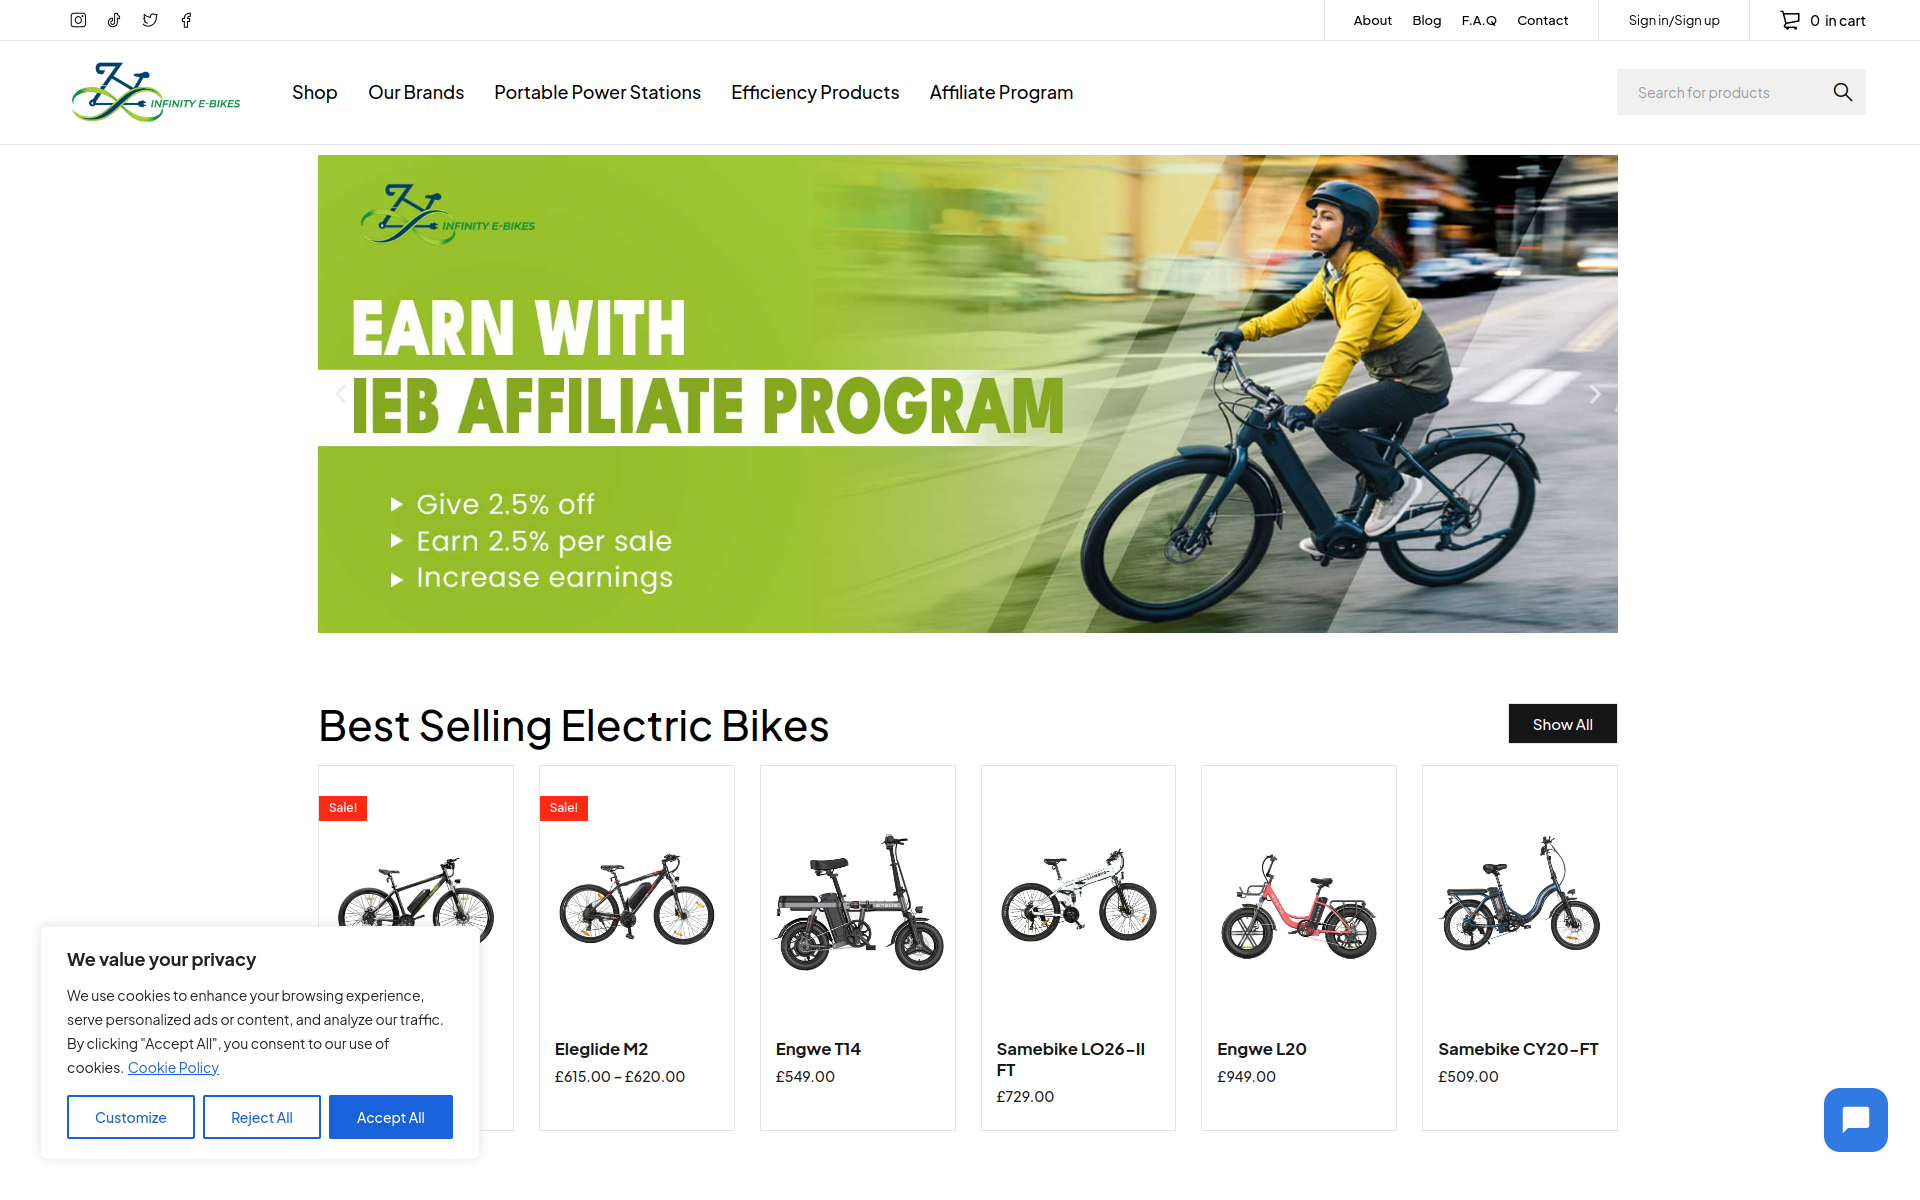This screenshot has height=1200, width=1920.
Task: Open Portable Power Stations menu item
Action: tap(597, 92)
